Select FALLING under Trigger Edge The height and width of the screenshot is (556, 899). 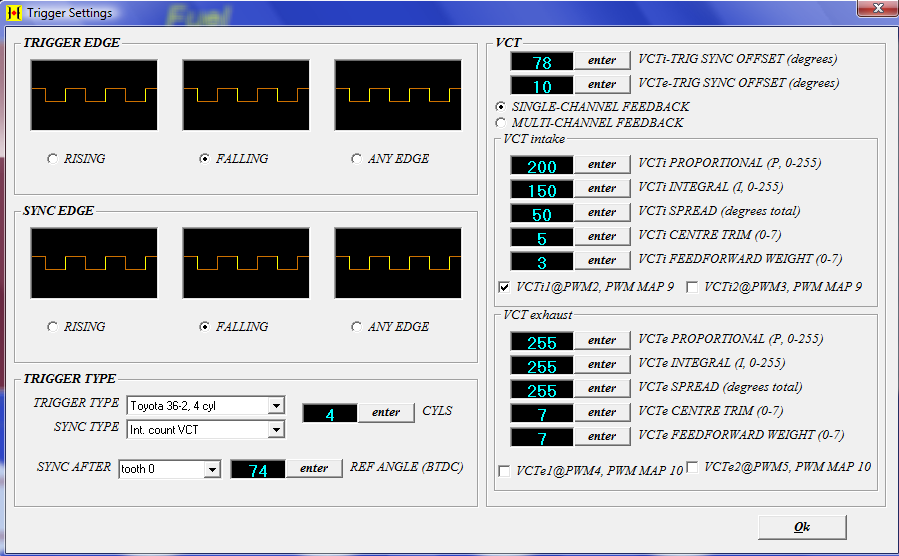204,159
